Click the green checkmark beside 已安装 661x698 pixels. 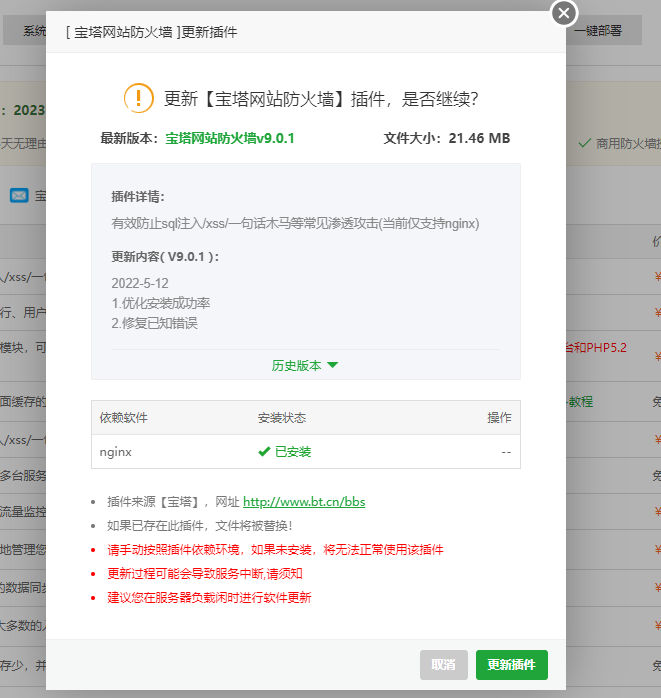click(264, 452)
